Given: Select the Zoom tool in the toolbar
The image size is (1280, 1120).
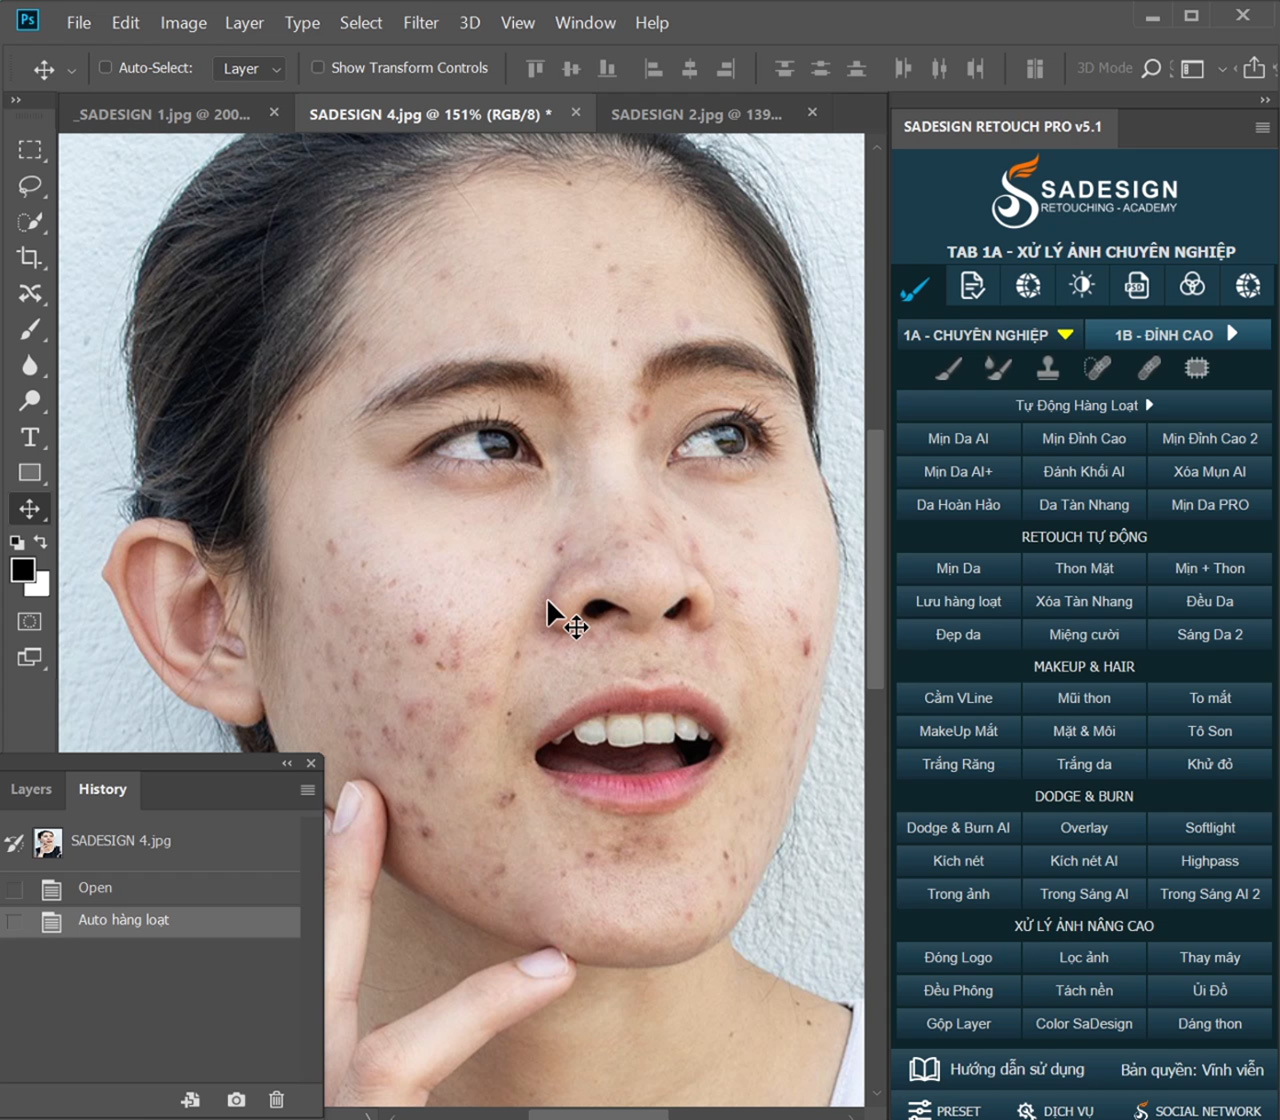Looking at the screenshot, I should (x=30, y=402).
